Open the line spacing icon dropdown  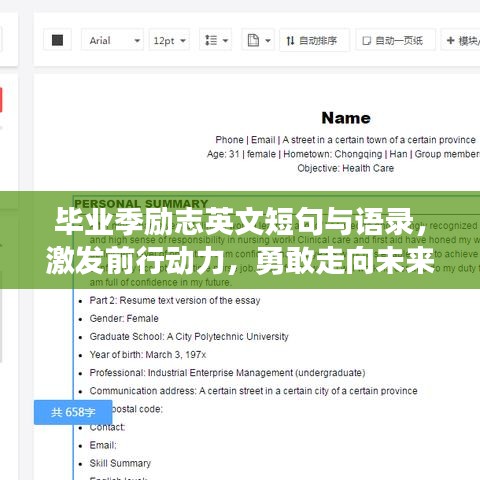point(216,40)
